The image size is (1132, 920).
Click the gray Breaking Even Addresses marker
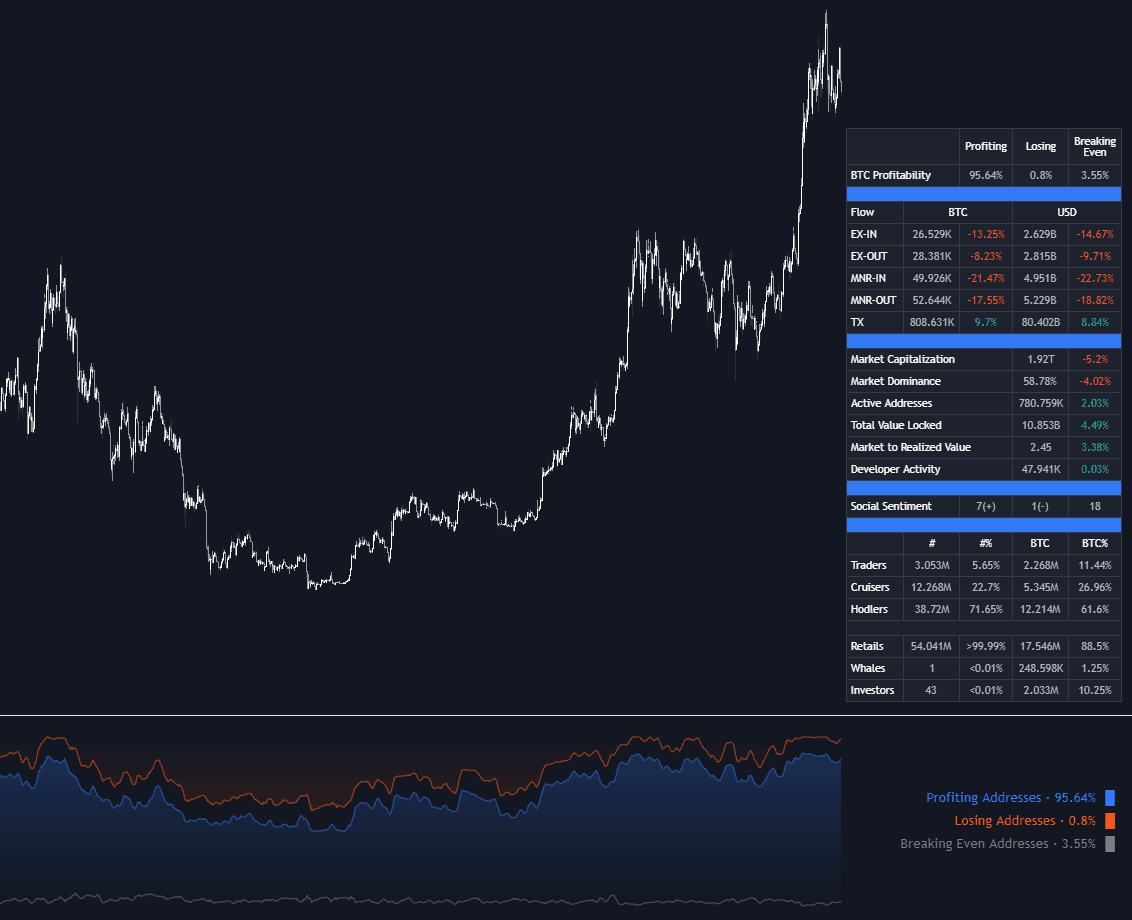[1112, 843]
